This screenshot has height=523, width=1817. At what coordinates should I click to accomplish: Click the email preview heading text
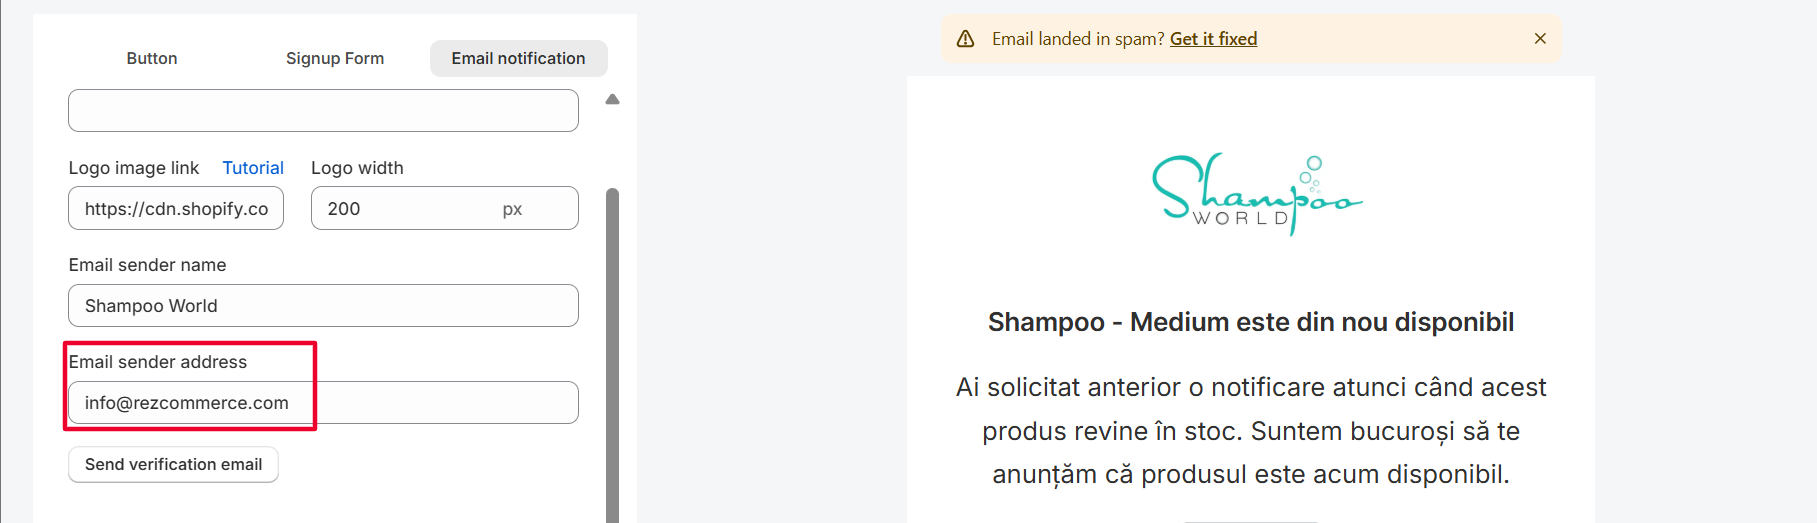[x=1250, y=322]
